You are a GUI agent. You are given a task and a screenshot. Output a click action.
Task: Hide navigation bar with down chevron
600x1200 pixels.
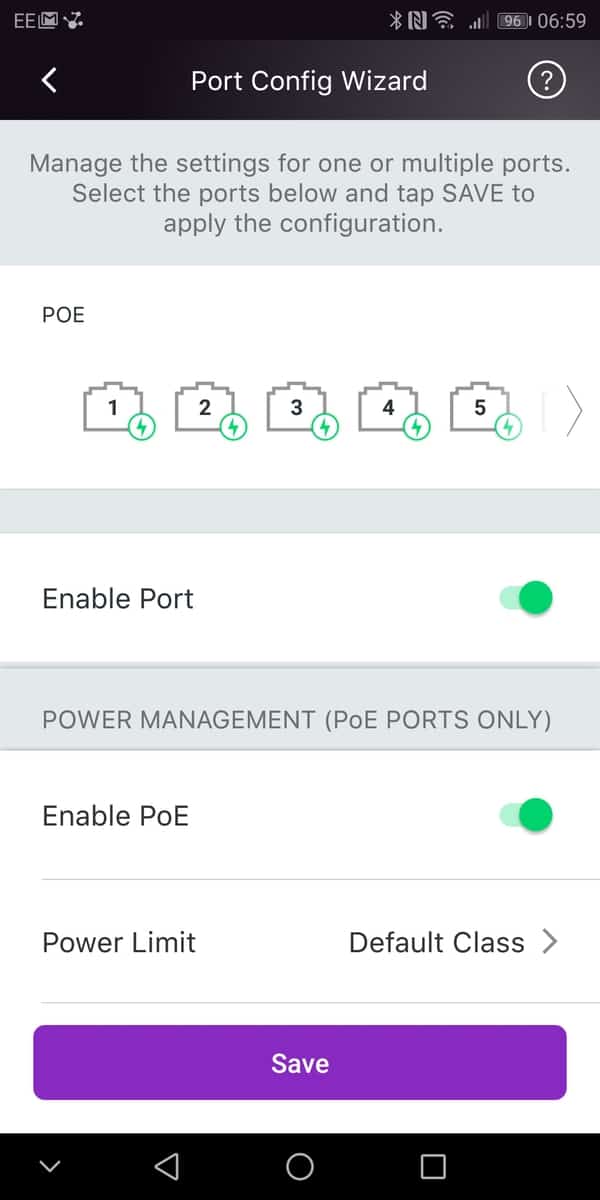[52, 1166]
